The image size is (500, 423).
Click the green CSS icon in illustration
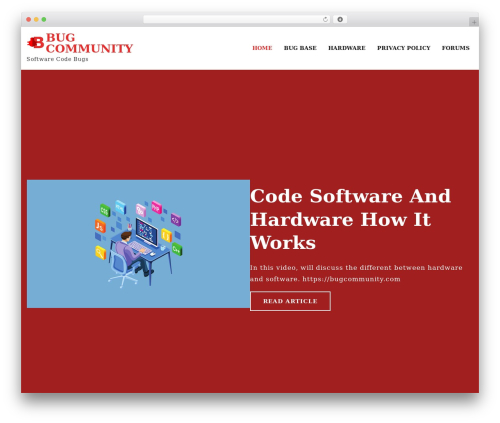click(105, 210)
